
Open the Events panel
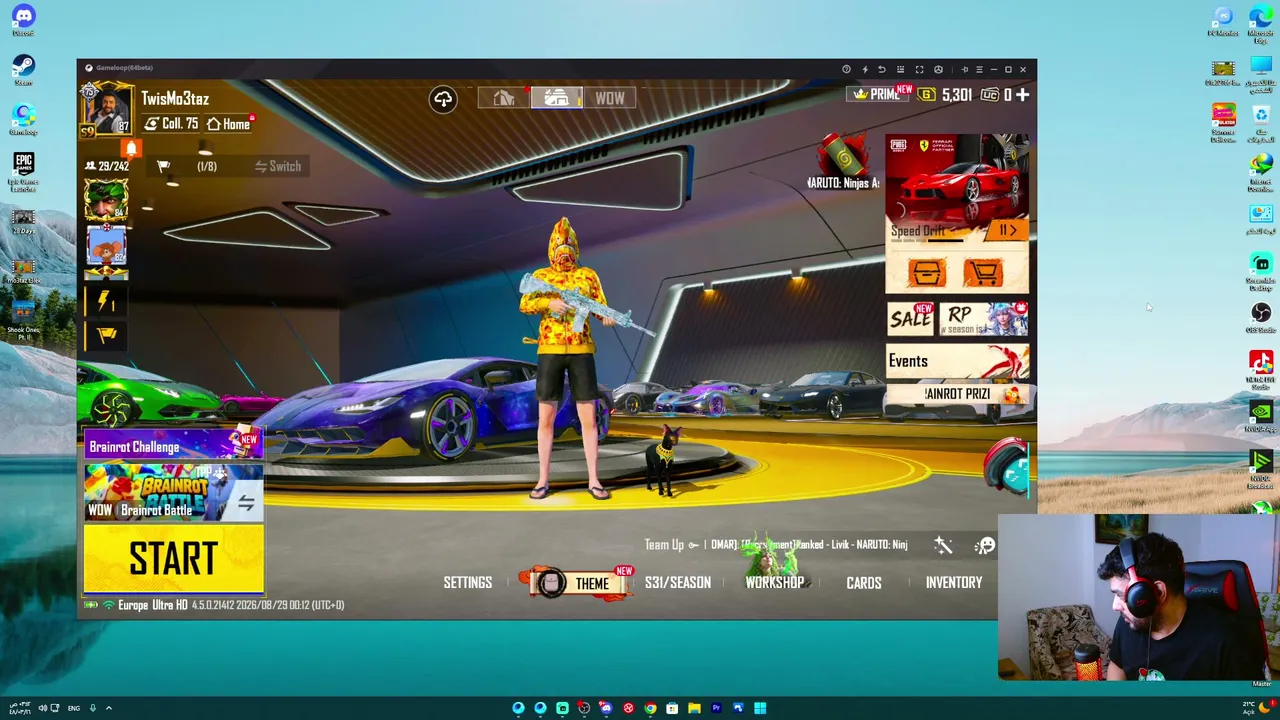click(x=957, y=361)
